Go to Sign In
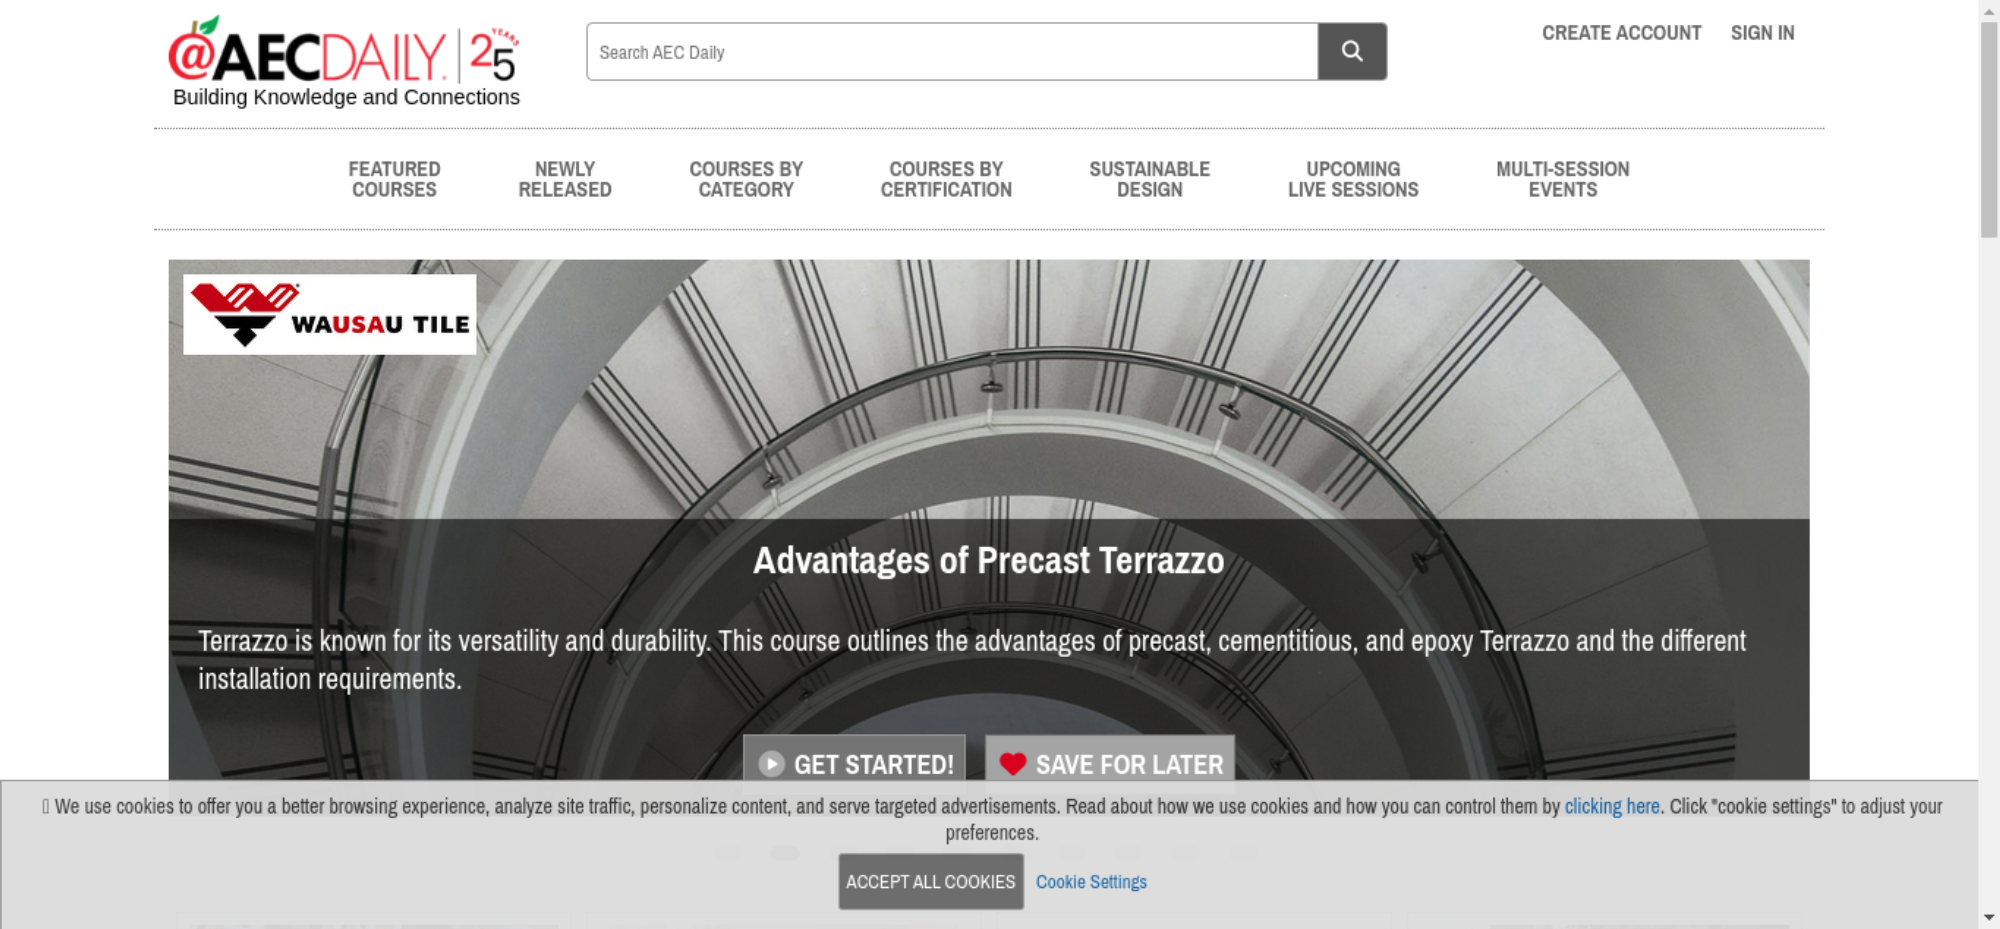The image size is (2000, 929). [1762, 33]
